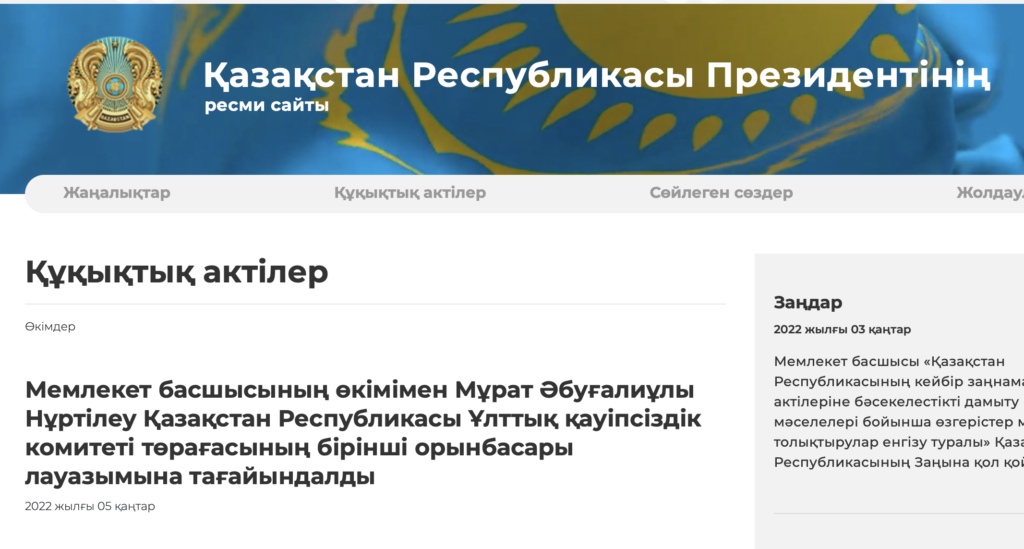The image size is (1024, 549).
Task: Open the sidebar law summary starting Мемлекет басшысы
Action: (899, 412)
